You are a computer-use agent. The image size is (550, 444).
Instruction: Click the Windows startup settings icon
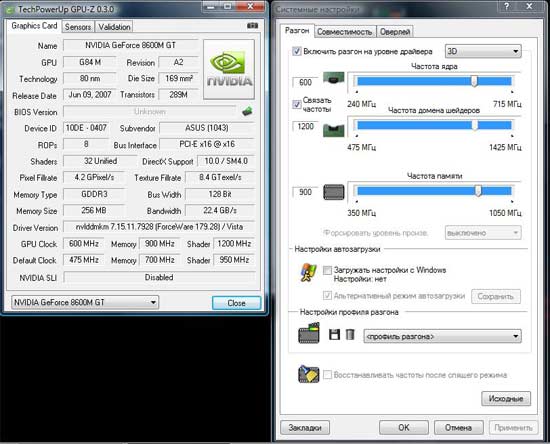click(x=308, y=273)
